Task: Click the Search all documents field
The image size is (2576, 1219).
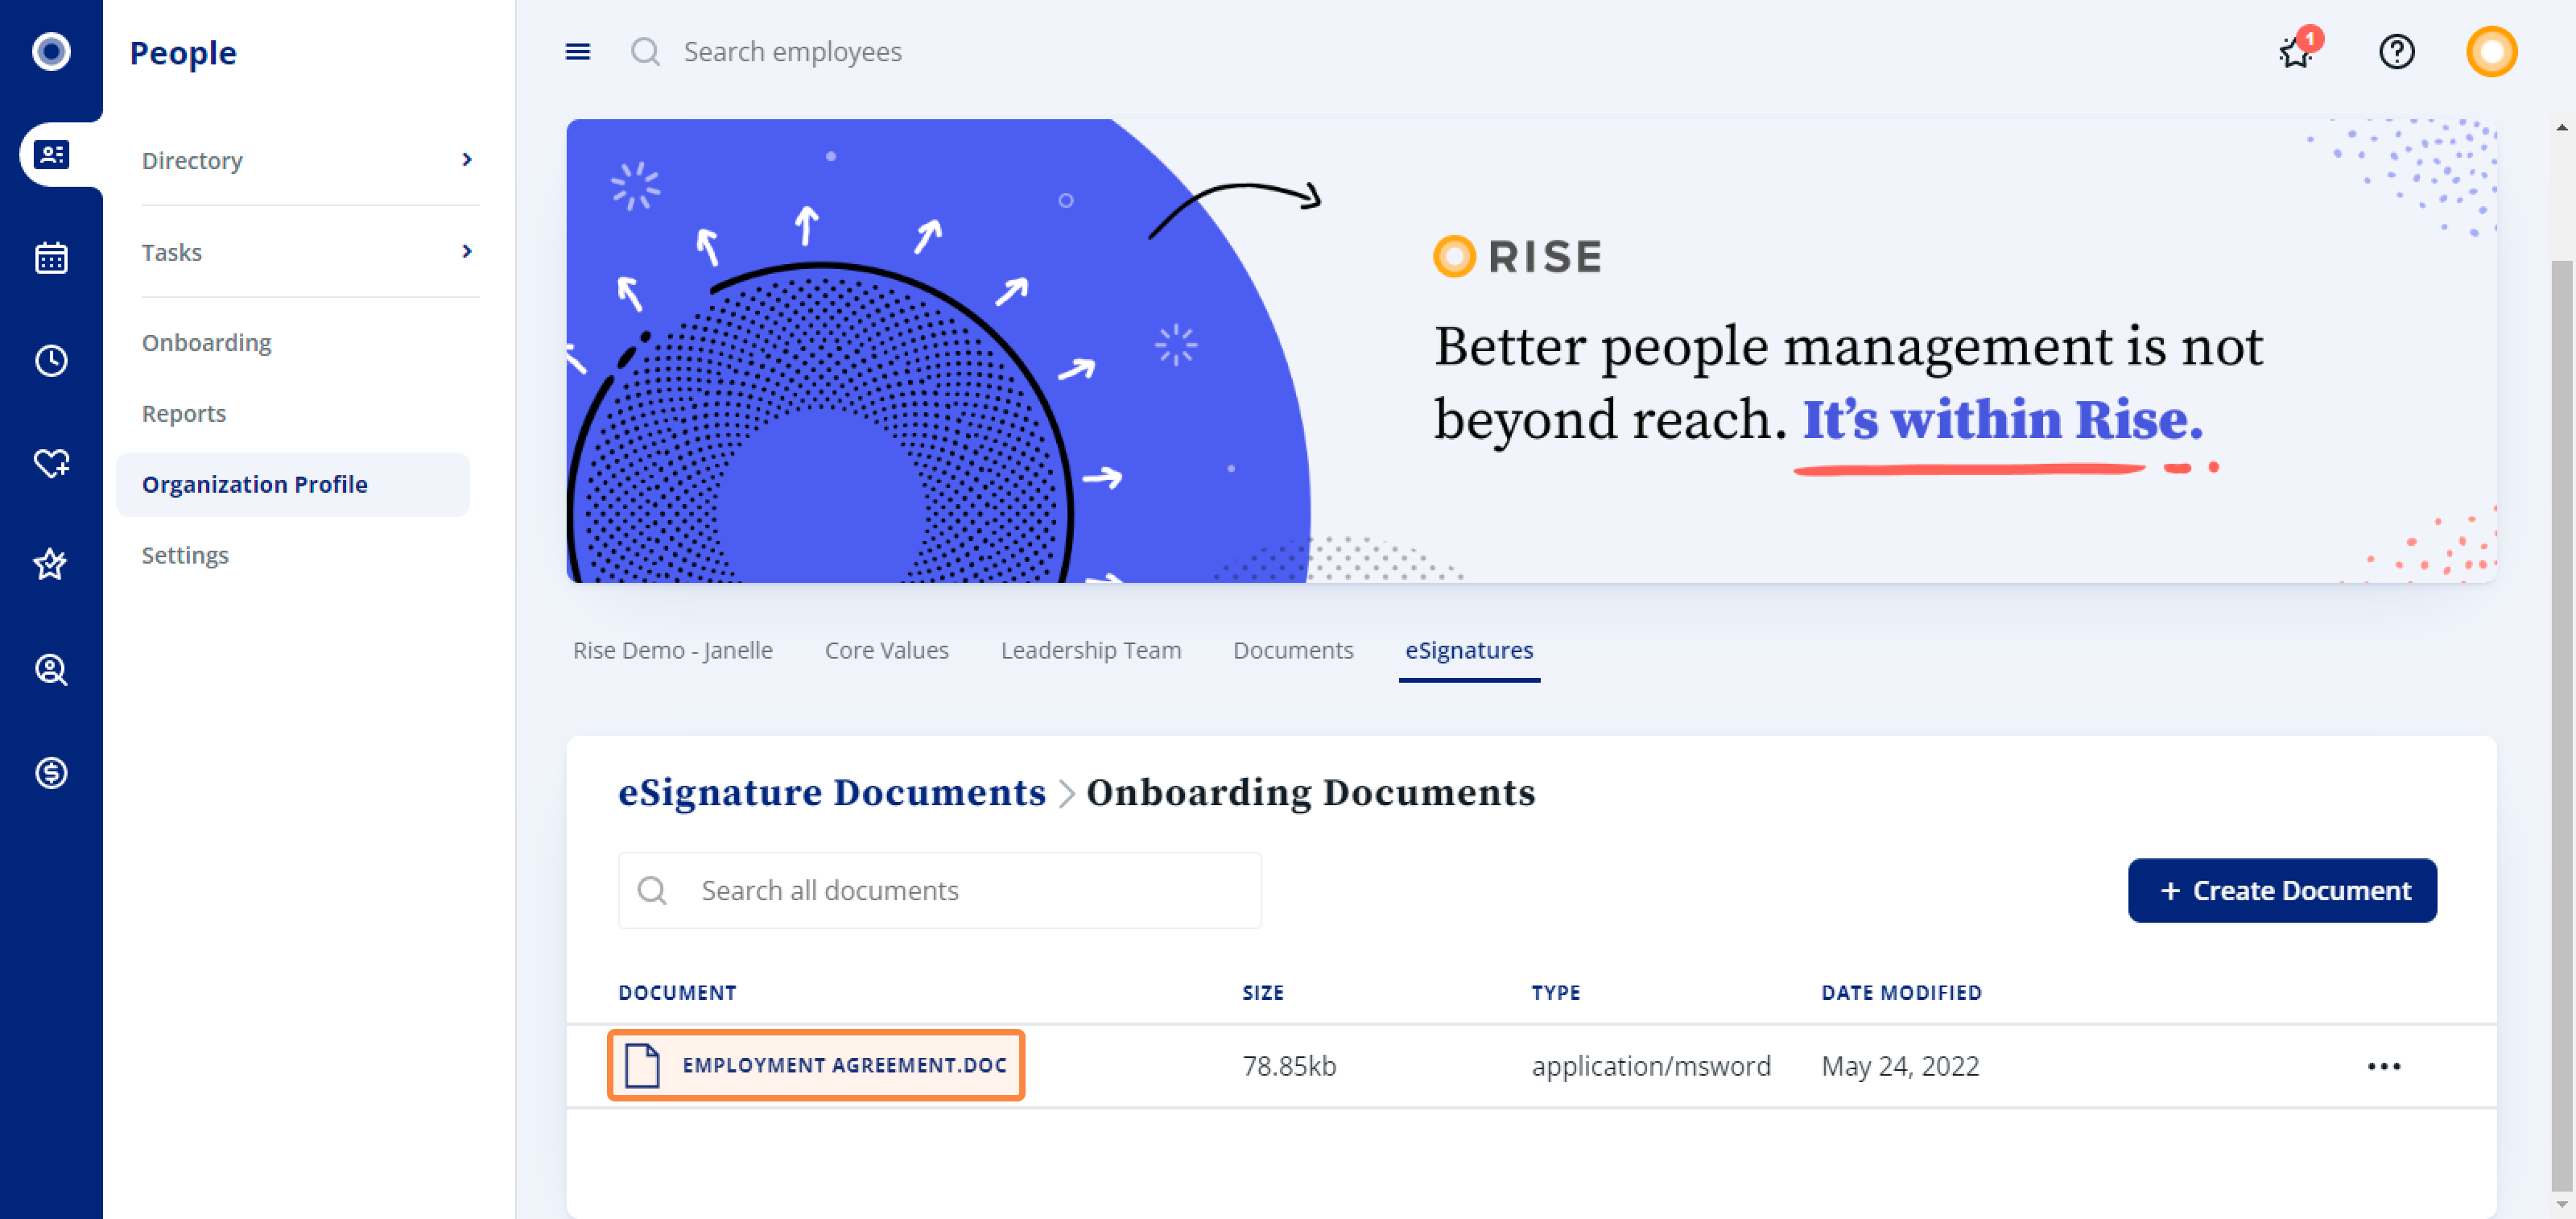Action: pyautogui.click(x=939, y=890)
